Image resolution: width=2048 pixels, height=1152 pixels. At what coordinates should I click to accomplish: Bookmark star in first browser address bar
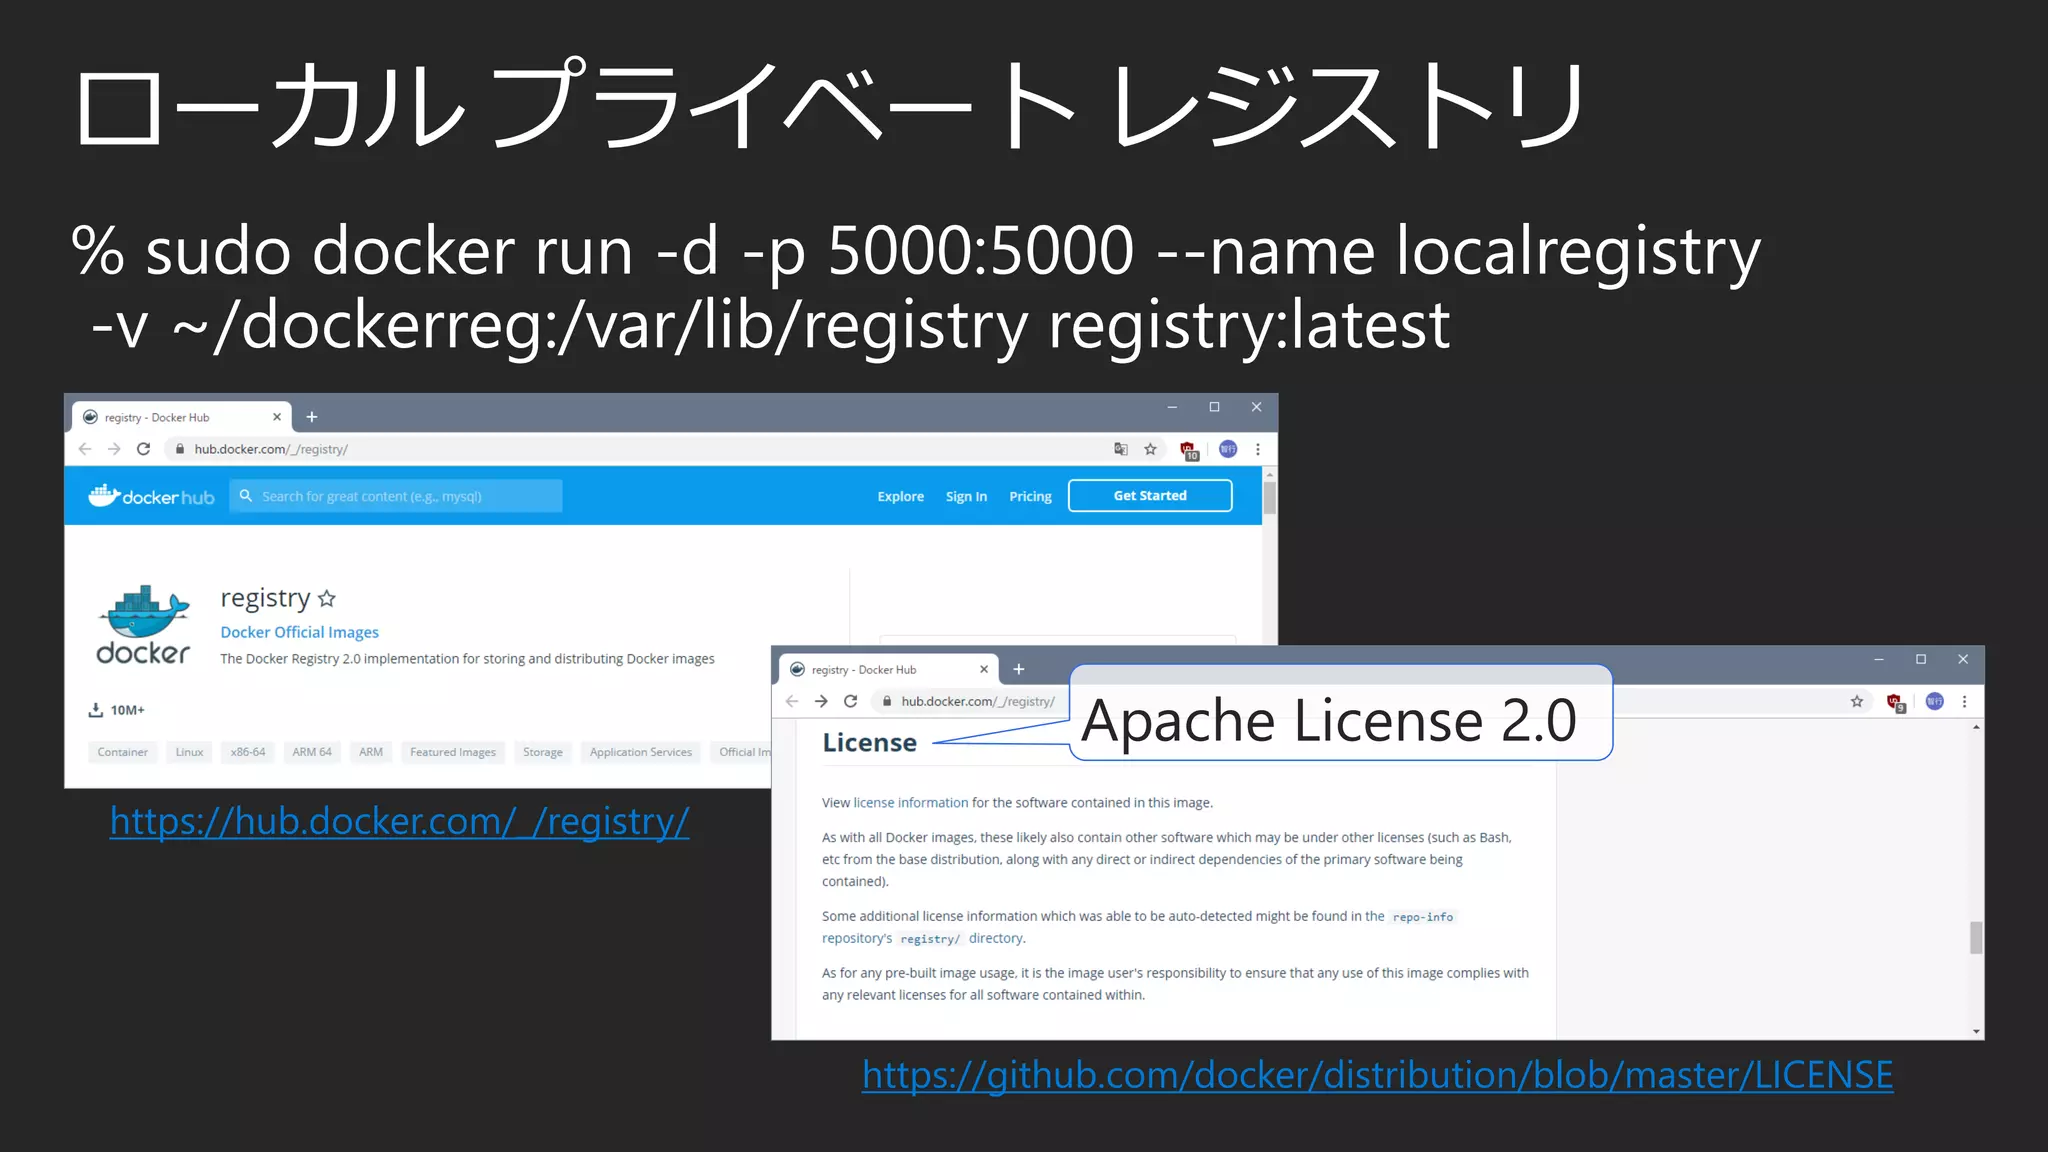point(1150,449)
